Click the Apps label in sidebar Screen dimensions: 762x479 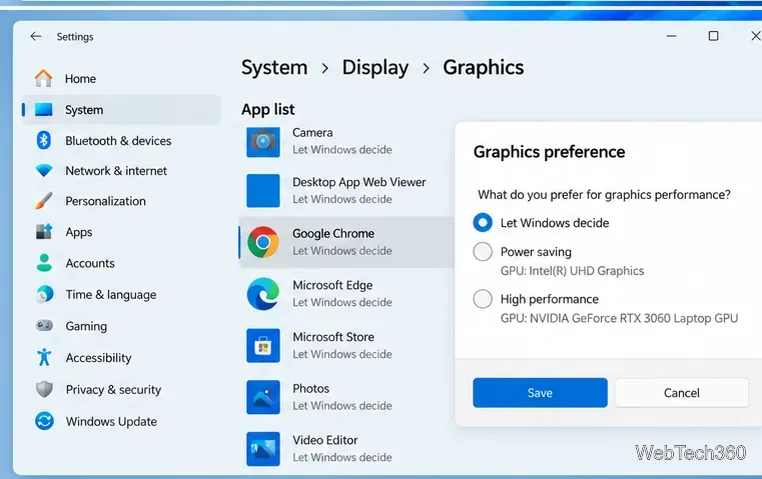[x=79, y=233]
